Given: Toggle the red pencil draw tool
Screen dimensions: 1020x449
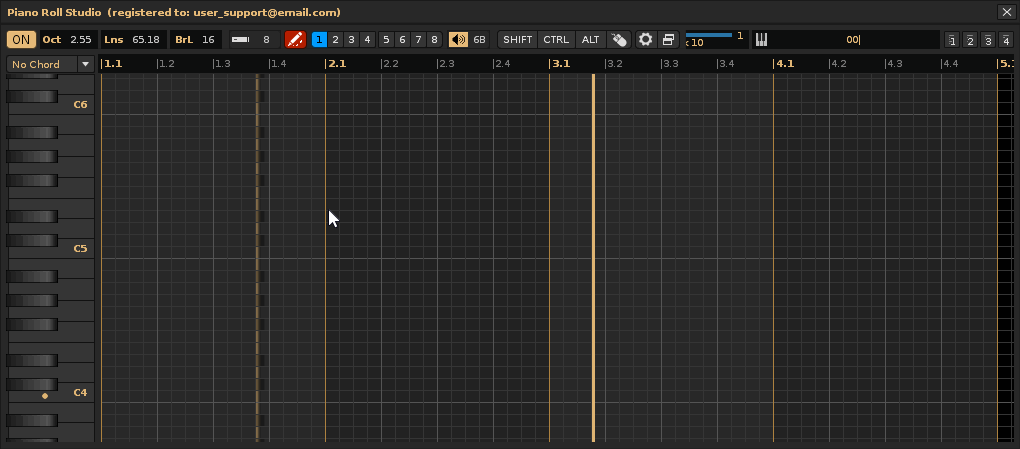Looking at the screenshot, I should coord(295,40).
